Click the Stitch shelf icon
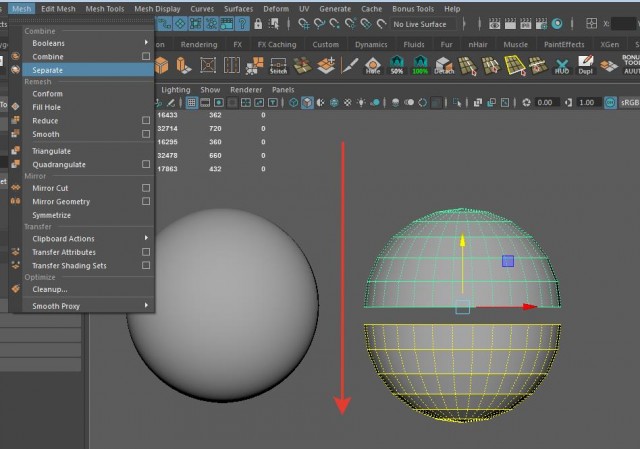The width and height of the screenshot is (640, 449). (278, 65)
